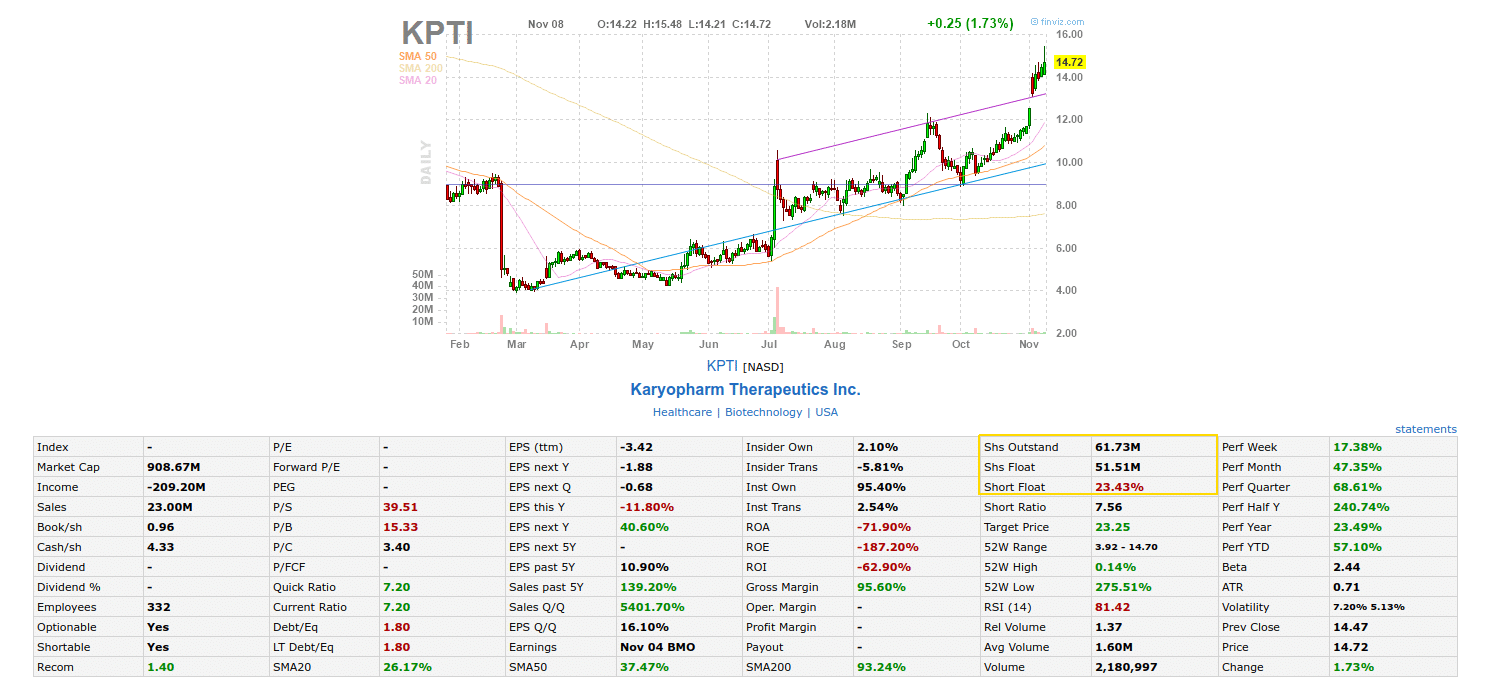Select the Debt/Eq value 1.80

click(x=396, y=627)
